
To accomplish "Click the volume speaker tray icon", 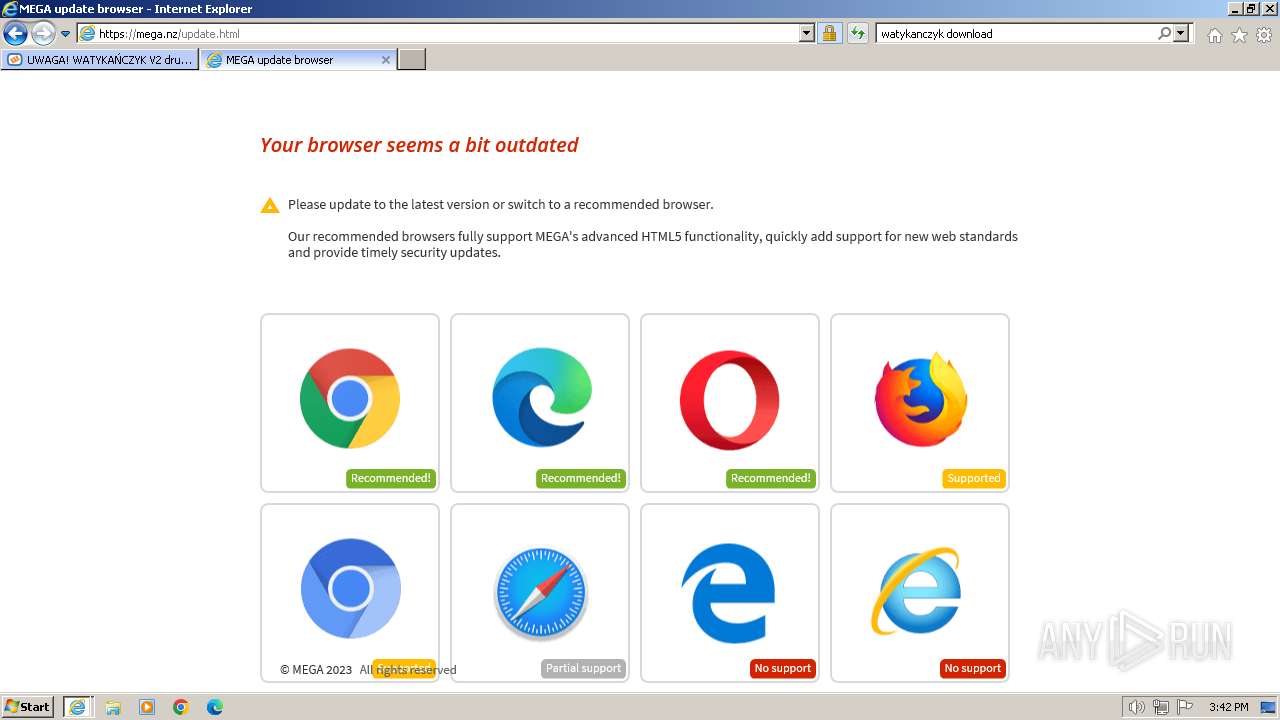I will tap(1137, 707).
